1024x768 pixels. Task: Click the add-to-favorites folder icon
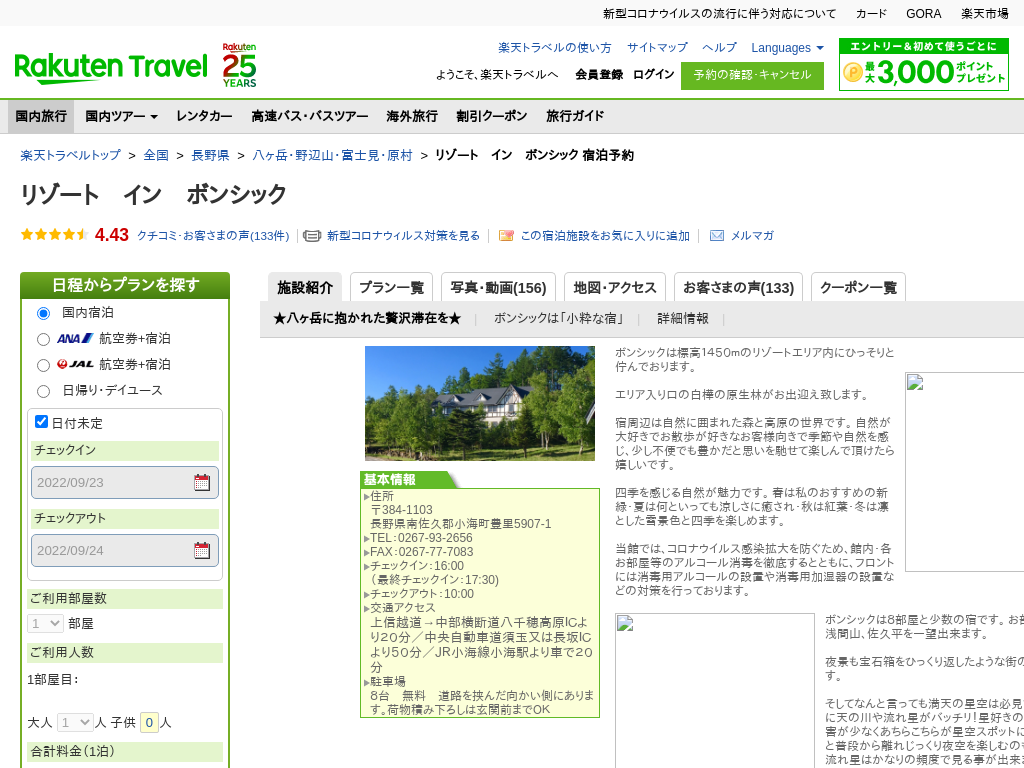[506, 236]
